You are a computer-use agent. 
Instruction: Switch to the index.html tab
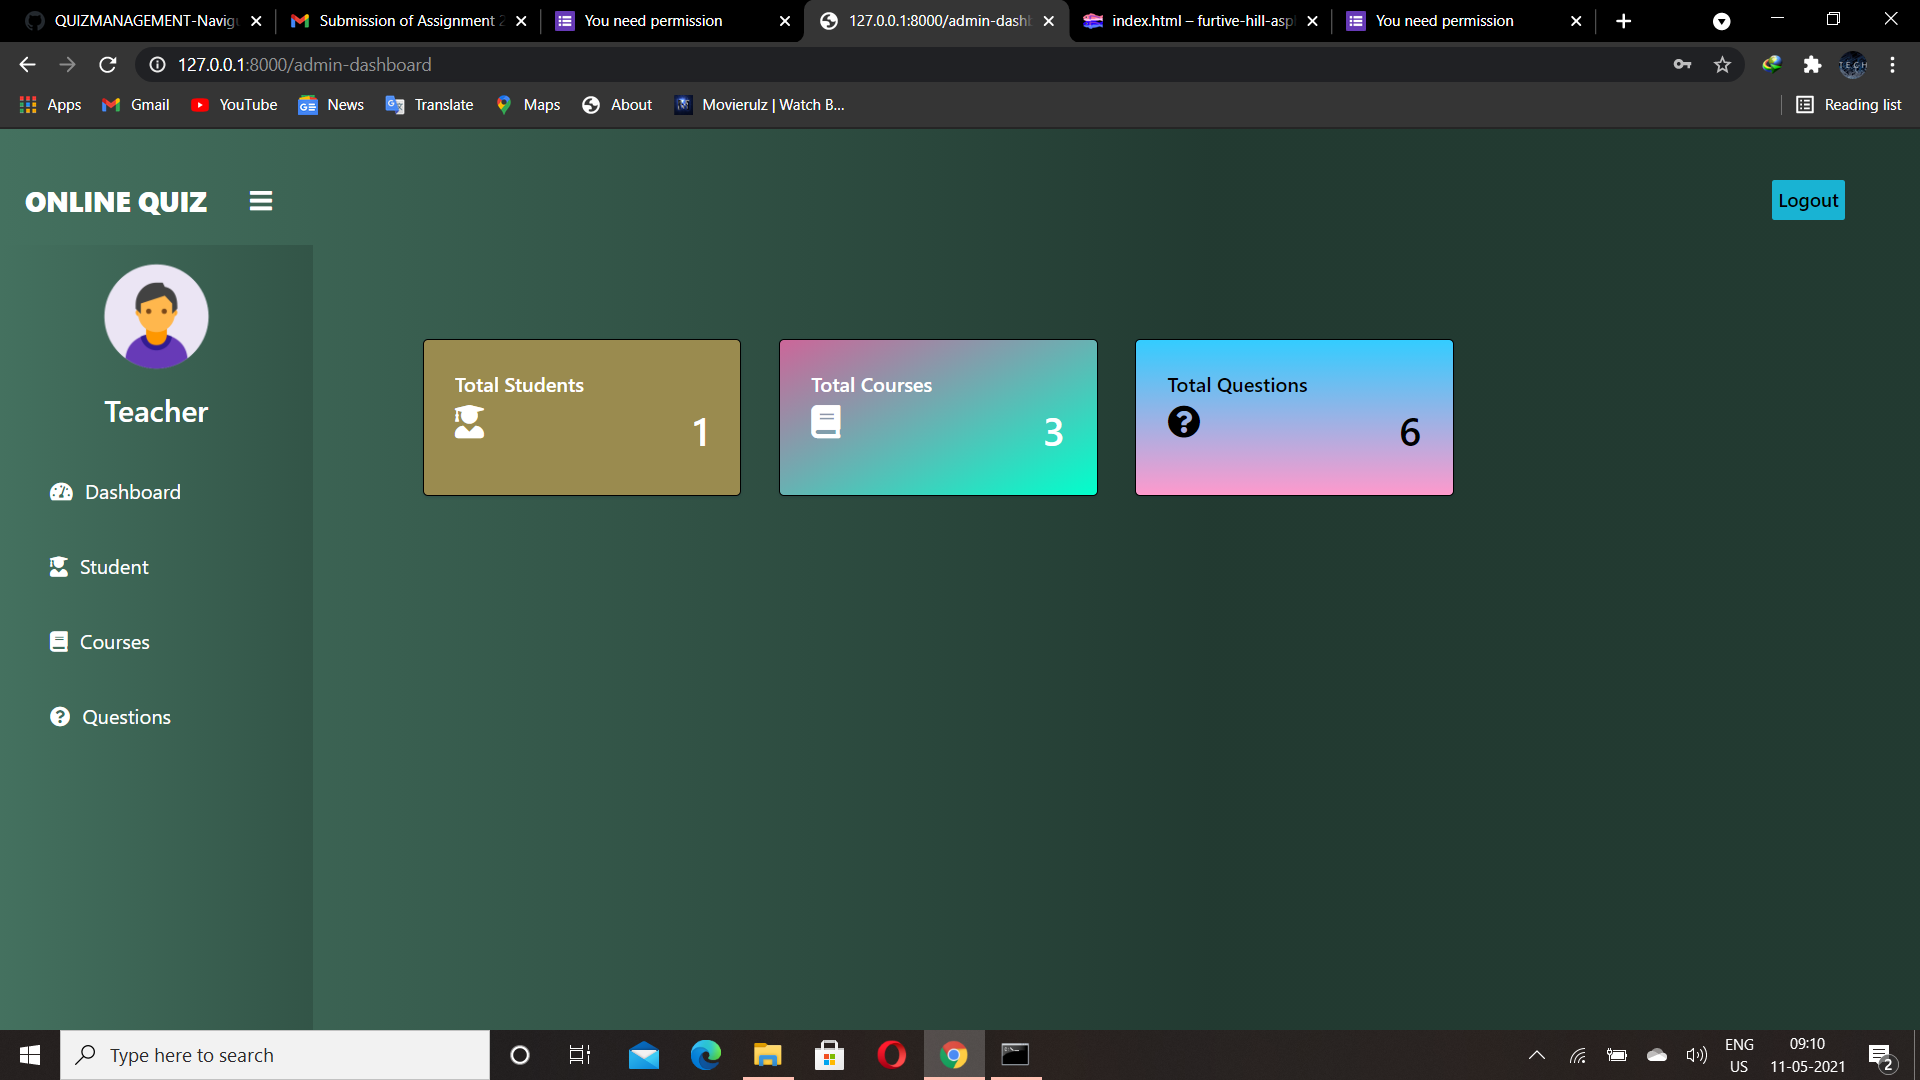coord(1195,20)
